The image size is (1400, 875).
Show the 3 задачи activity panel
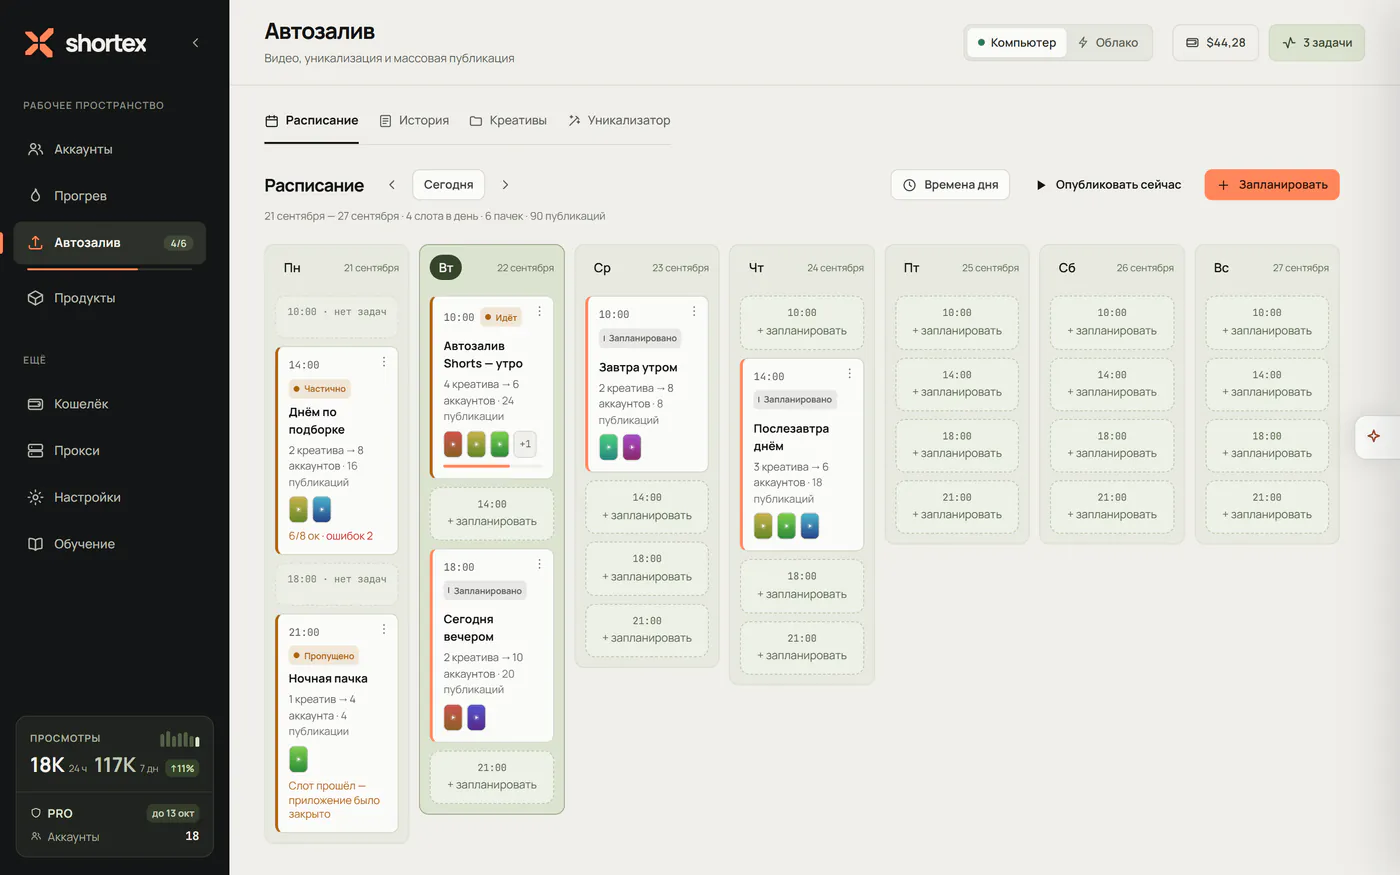[x=1316, y=43]
